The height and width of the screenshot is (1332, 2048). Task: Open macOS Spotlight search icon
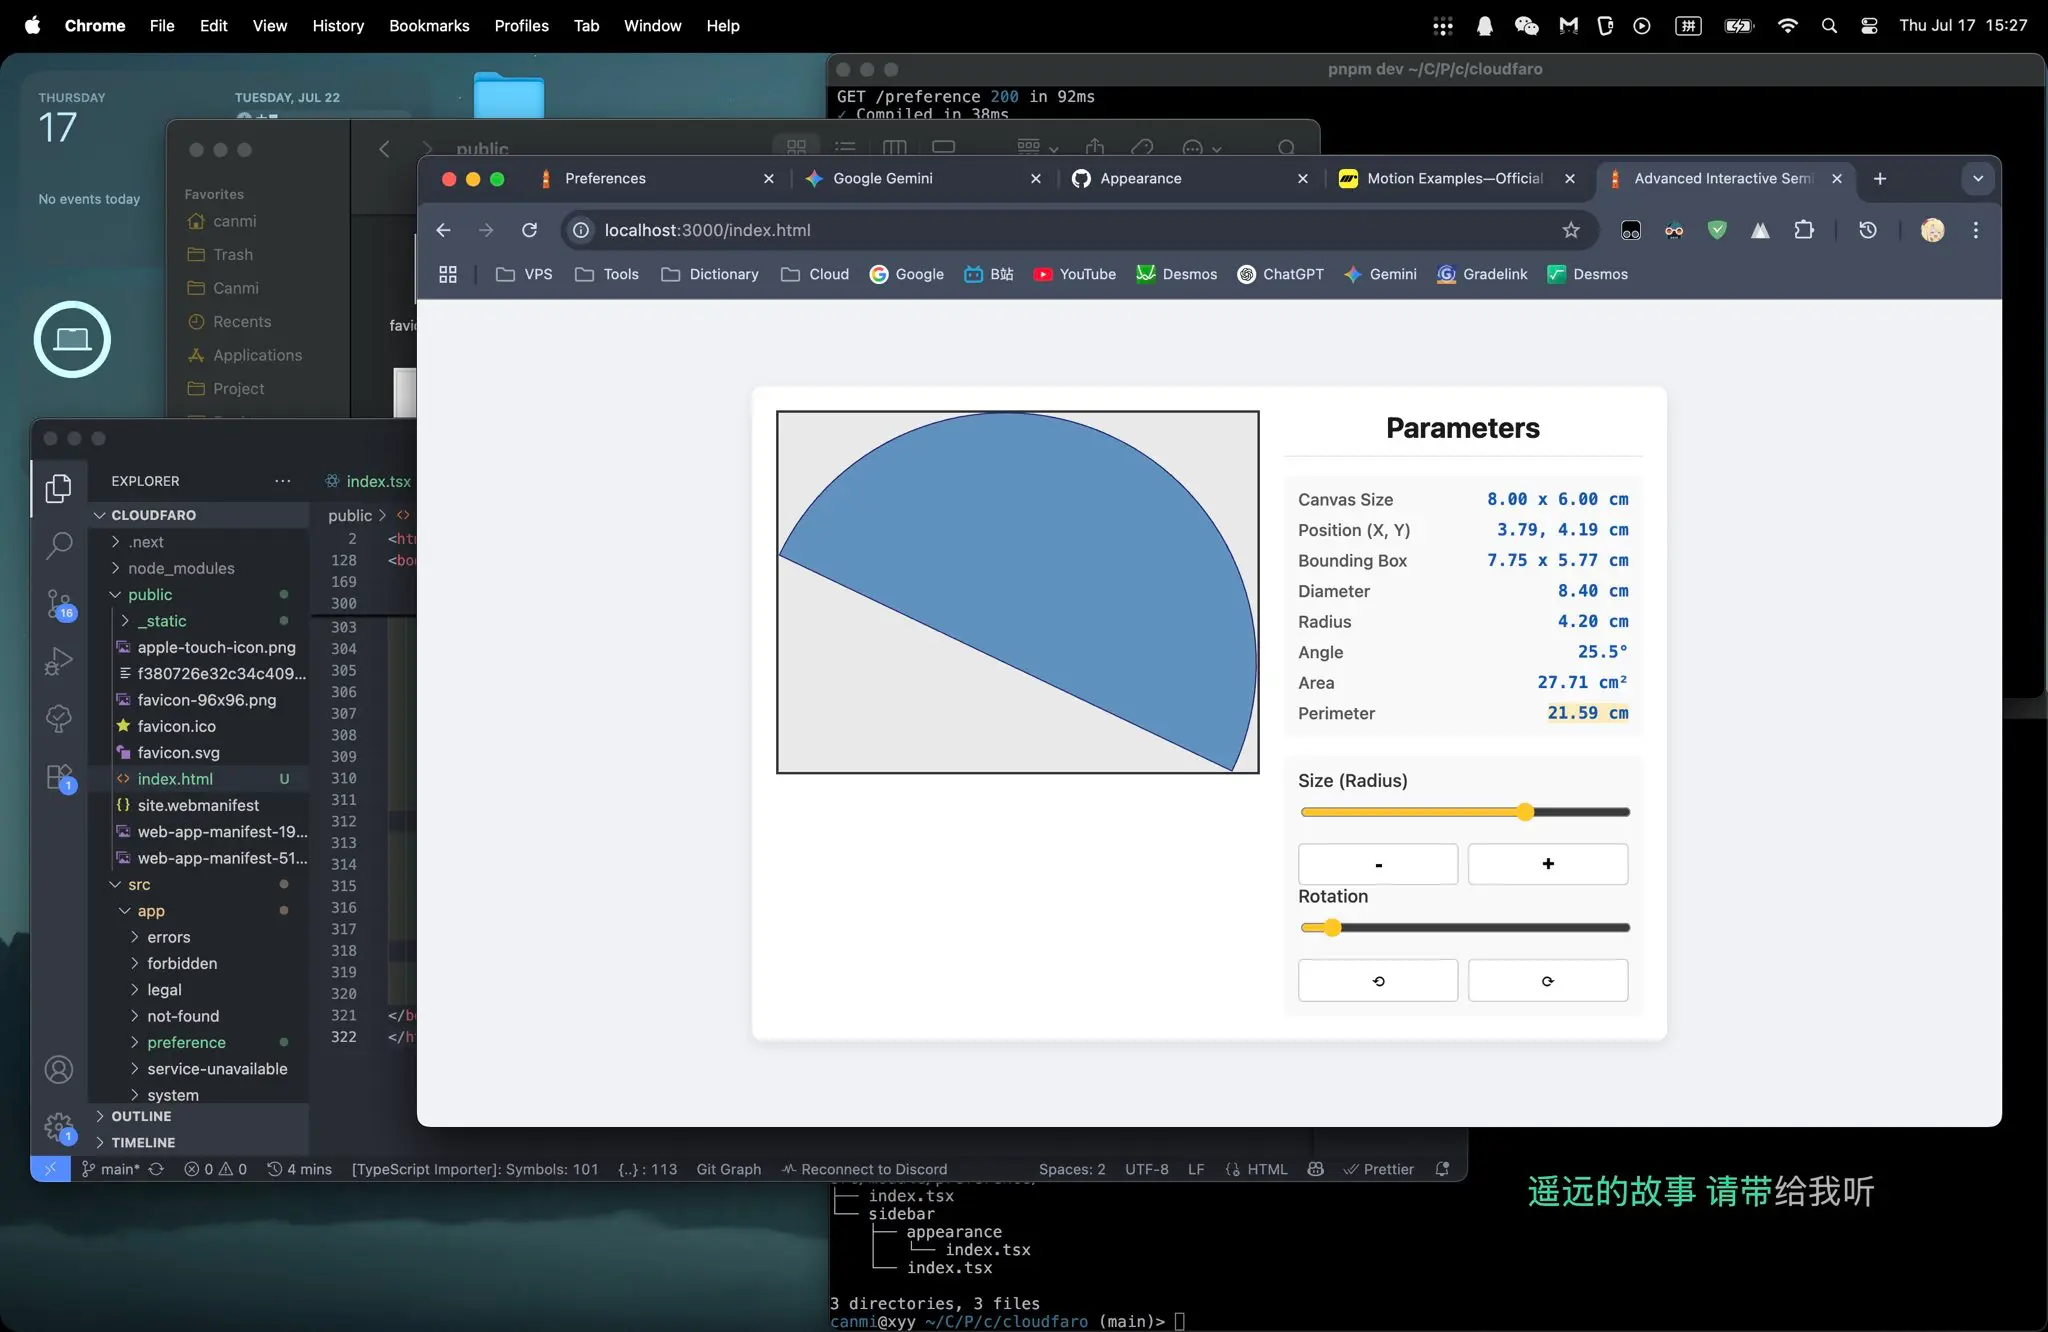tap(1829, 26)
